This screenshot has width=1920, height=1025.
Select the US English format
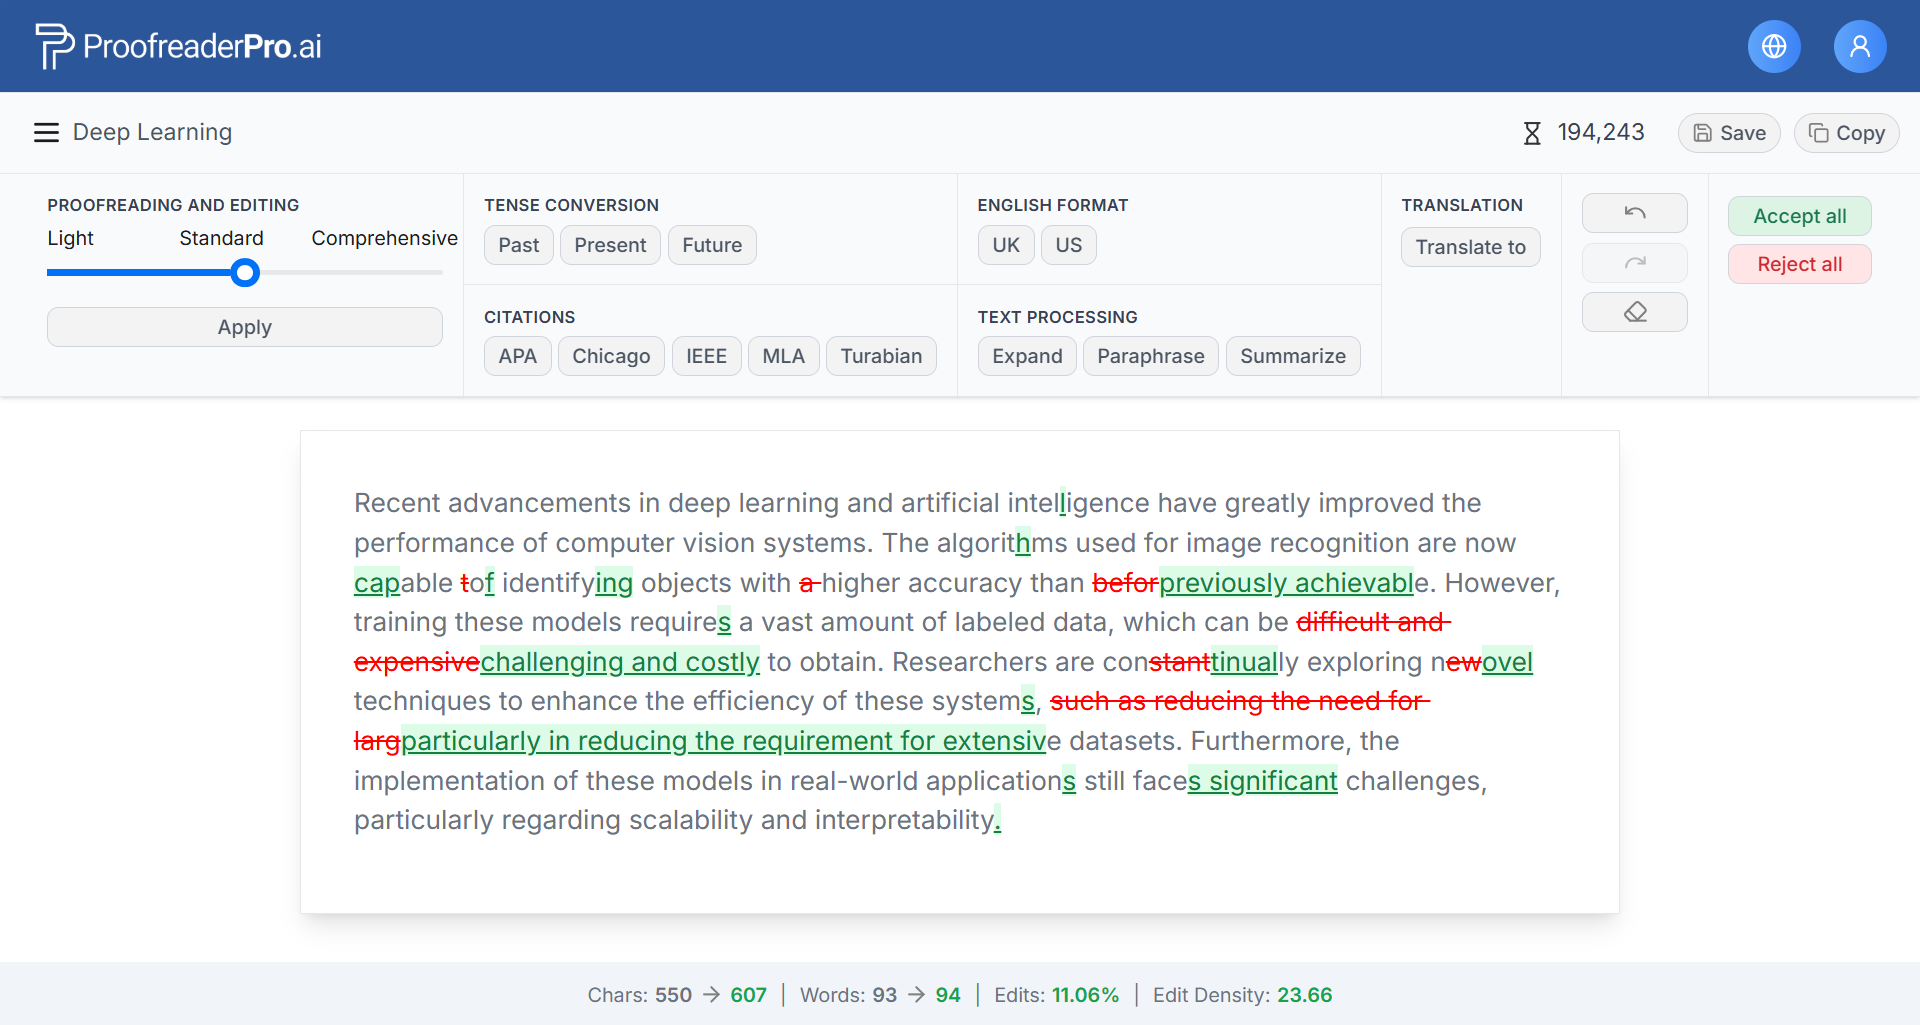(1068, 245)
